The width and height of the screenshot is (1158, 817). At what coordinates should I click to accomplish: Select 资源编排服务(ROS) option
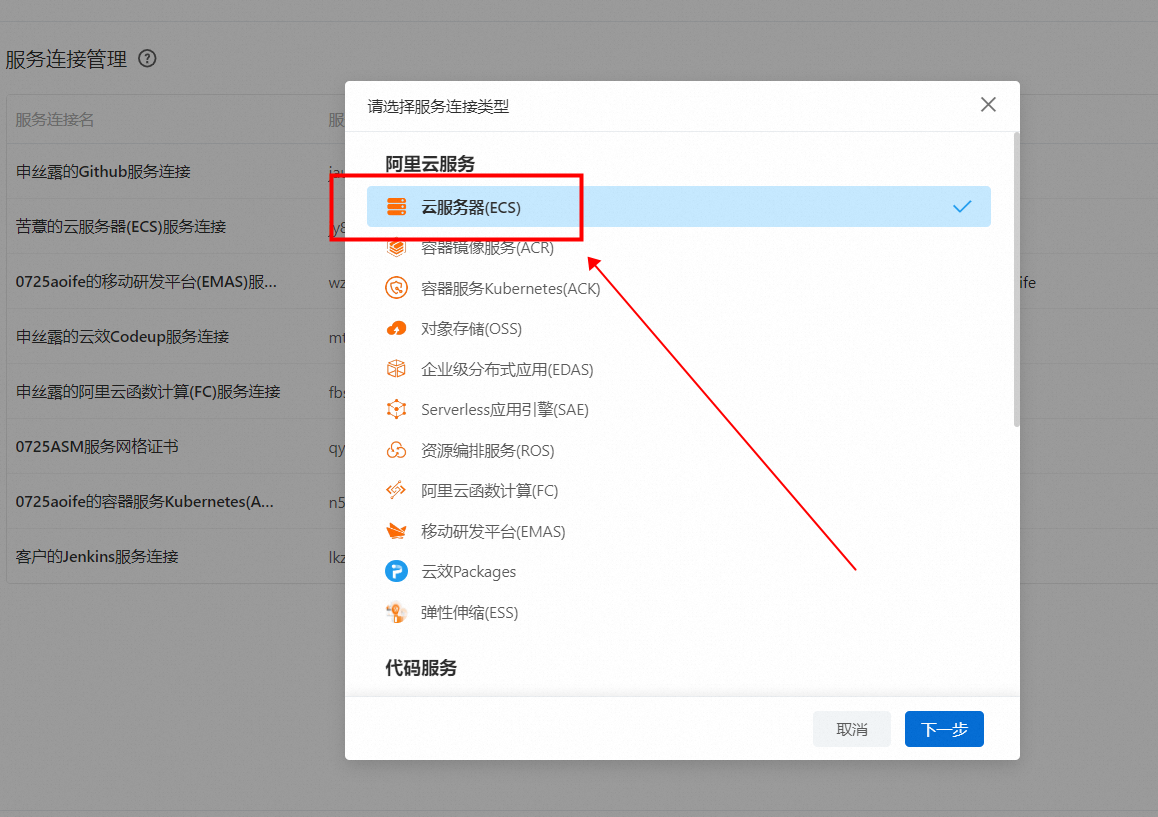[x=679, y=450]
